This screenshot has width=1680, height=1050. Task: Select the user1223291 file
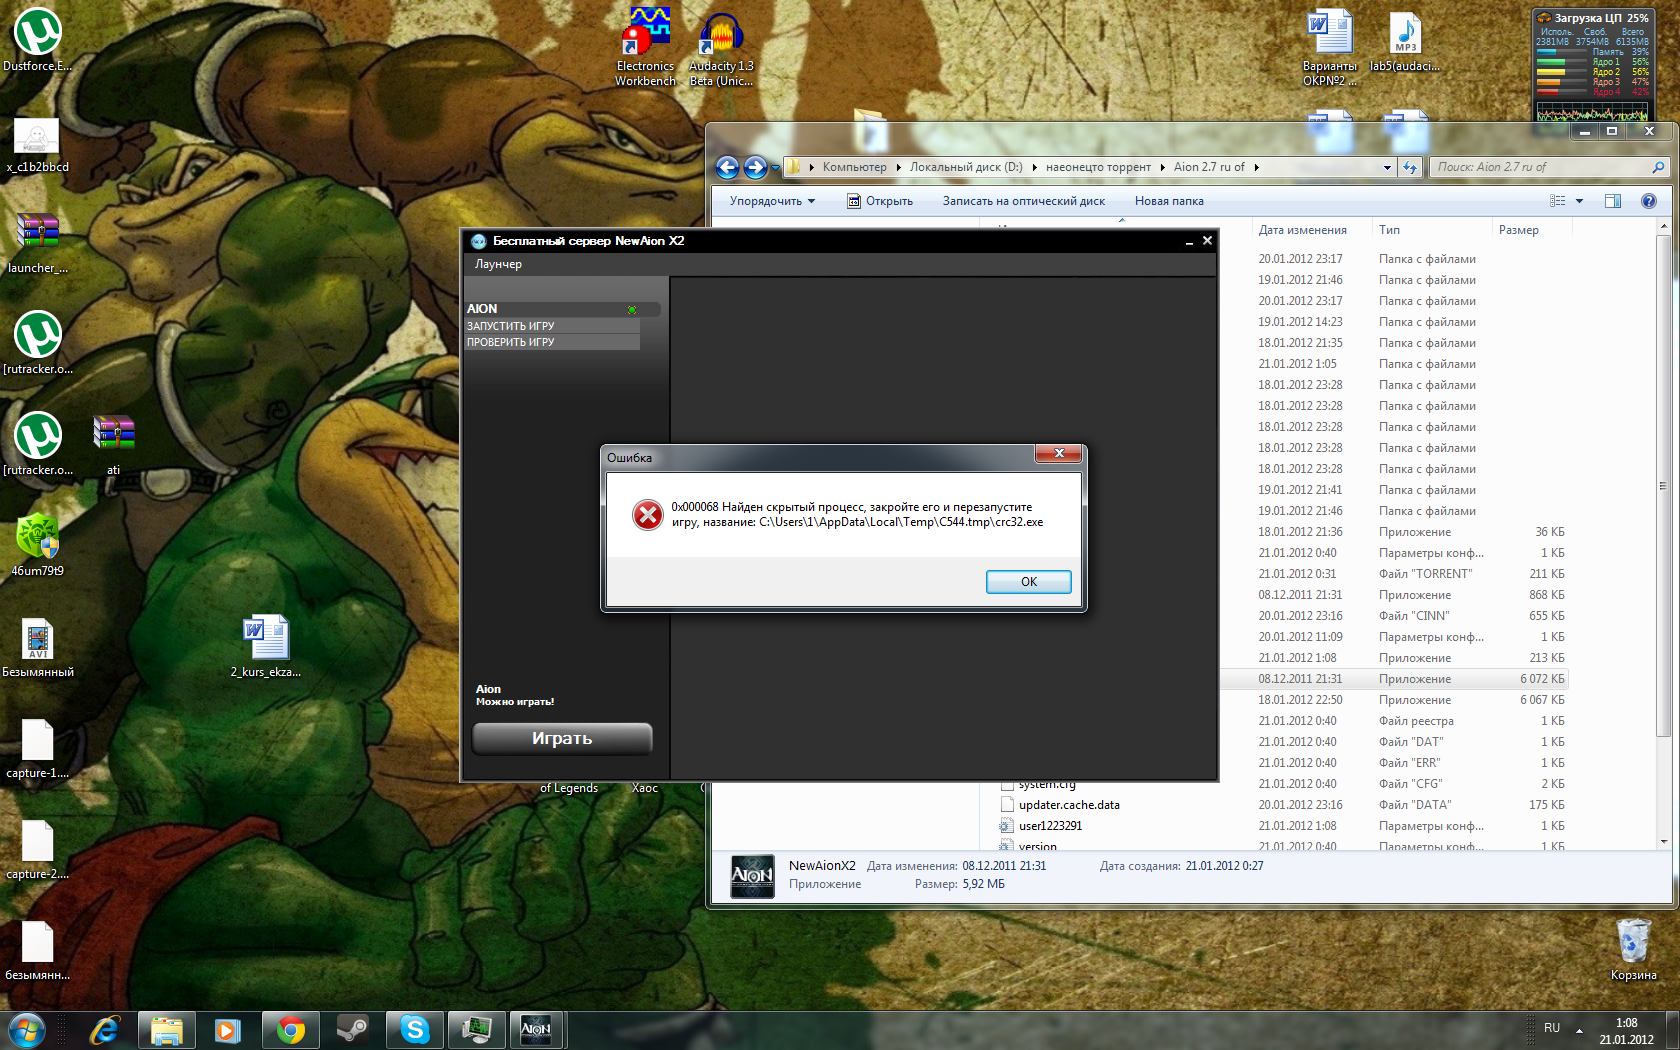(1050, 826)
